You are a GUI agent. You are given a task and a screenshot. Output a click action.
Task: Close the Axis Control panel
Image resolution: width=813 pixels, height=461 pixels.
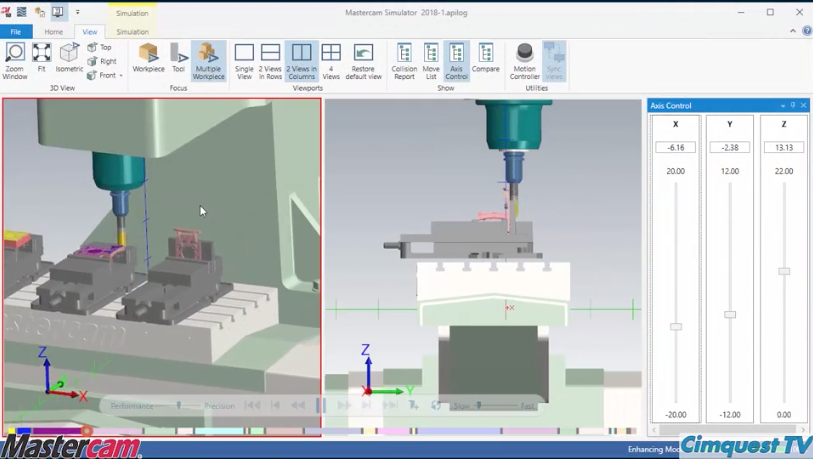pyautogui.click(x=803, y=105)
